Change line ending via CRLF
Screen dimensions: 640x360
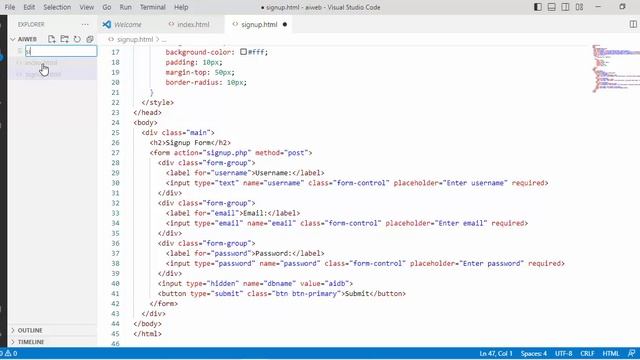[x=587, y=353]
